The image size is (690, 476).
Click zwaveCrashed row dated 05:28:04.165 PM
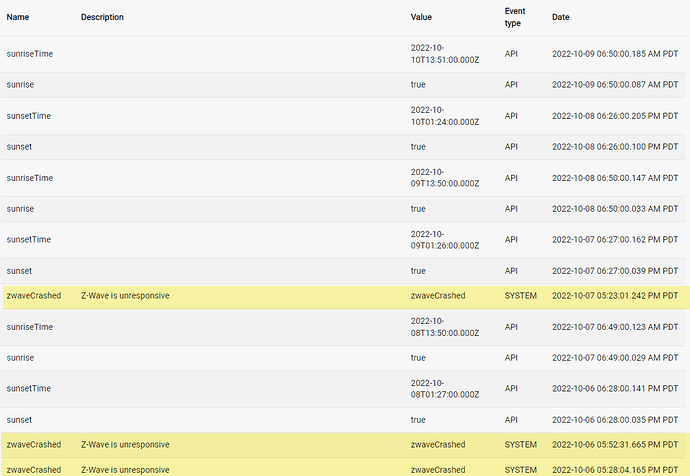pos(345,468)
